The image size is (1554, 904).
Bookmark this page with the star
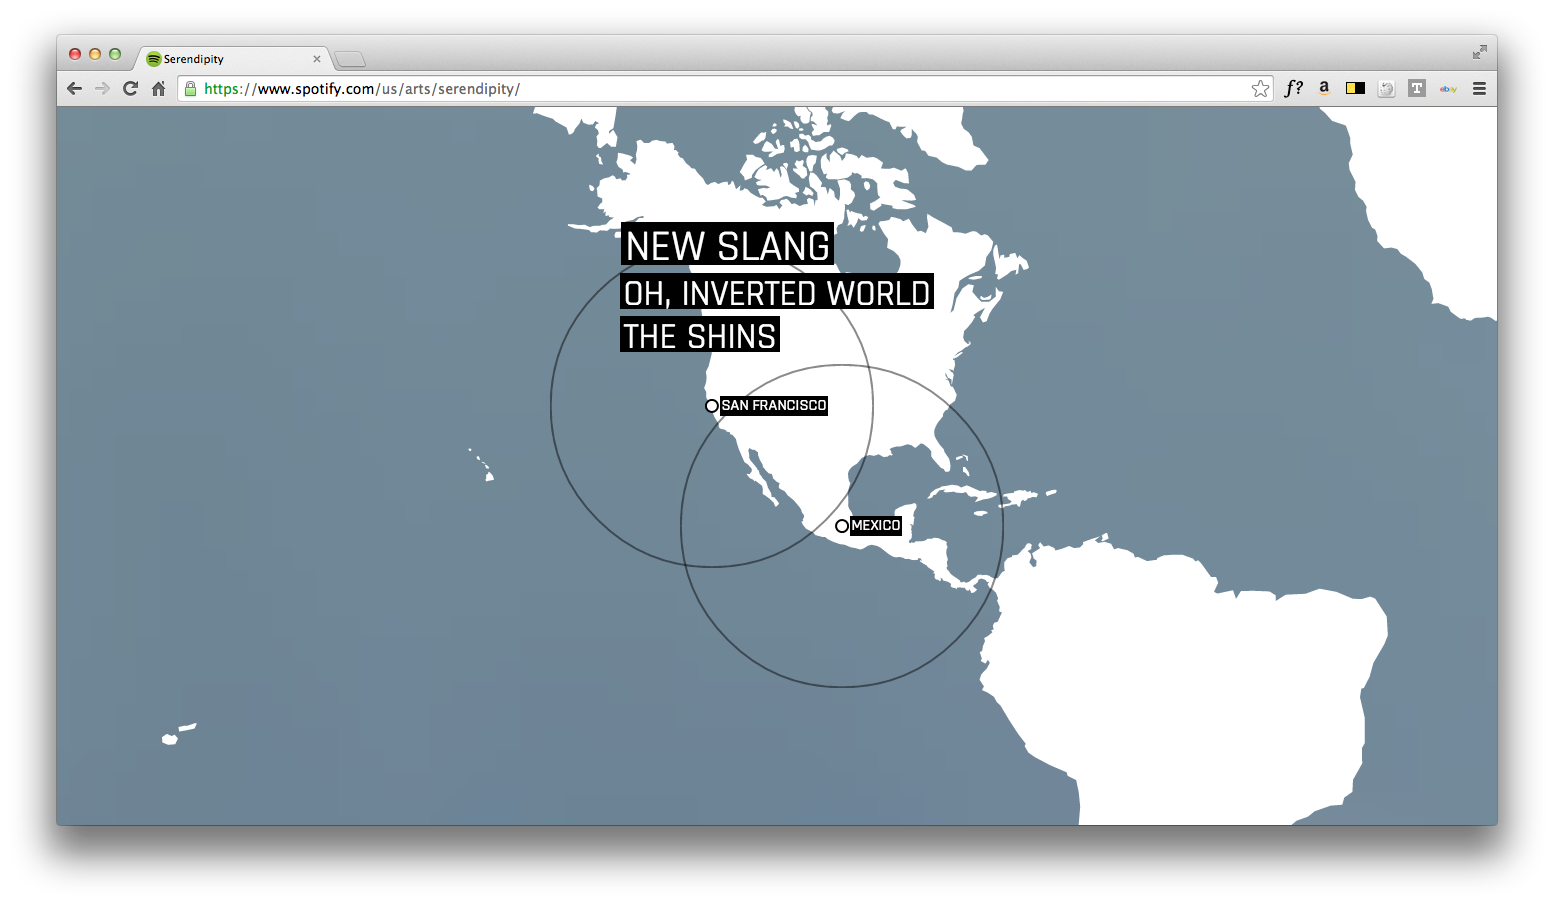pyautogui.click(x=1260, y=89)
